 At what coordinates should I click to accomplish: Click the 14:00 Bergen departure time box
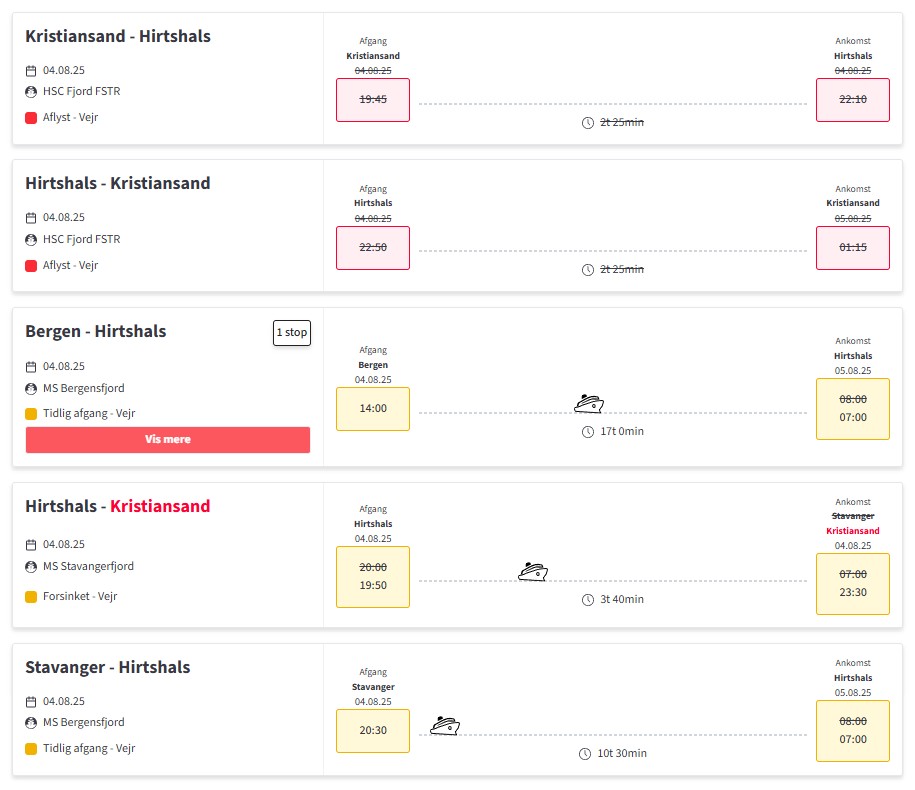373,409
